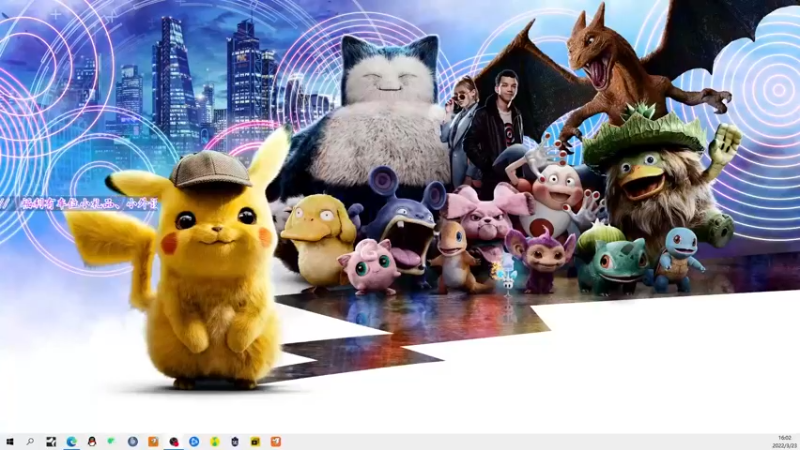Open the last orange taskbar app
Screen dimensions: 800x450
(276, 442)
